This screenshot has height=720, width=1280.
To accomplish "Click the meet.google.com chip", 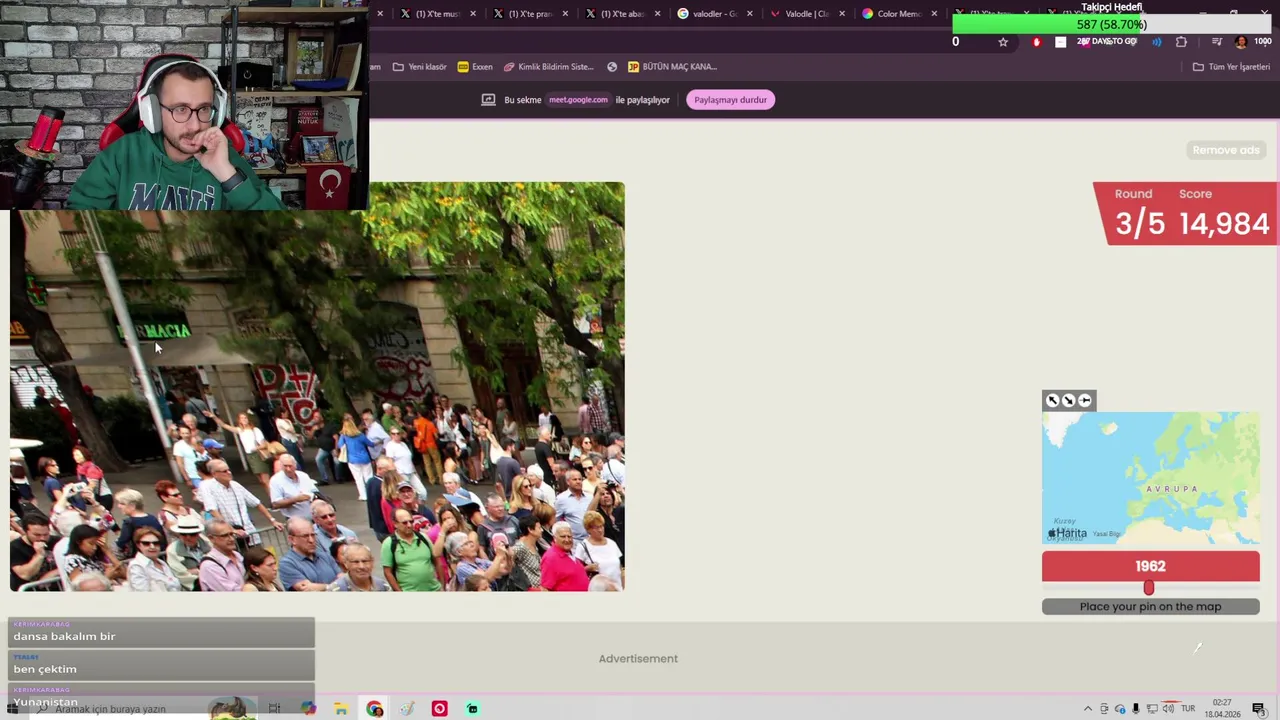I will coord(578,100).
